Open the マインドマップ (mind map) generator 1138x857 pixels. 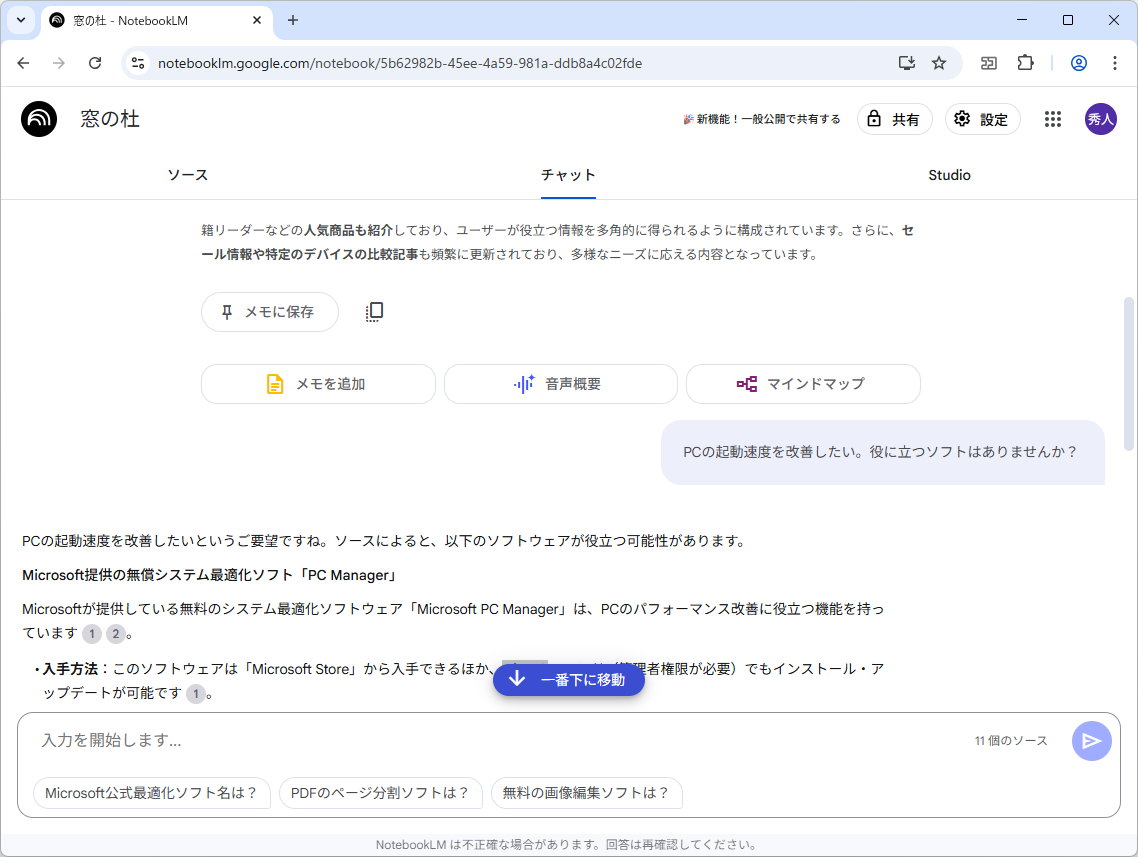(x=803, y=384)
